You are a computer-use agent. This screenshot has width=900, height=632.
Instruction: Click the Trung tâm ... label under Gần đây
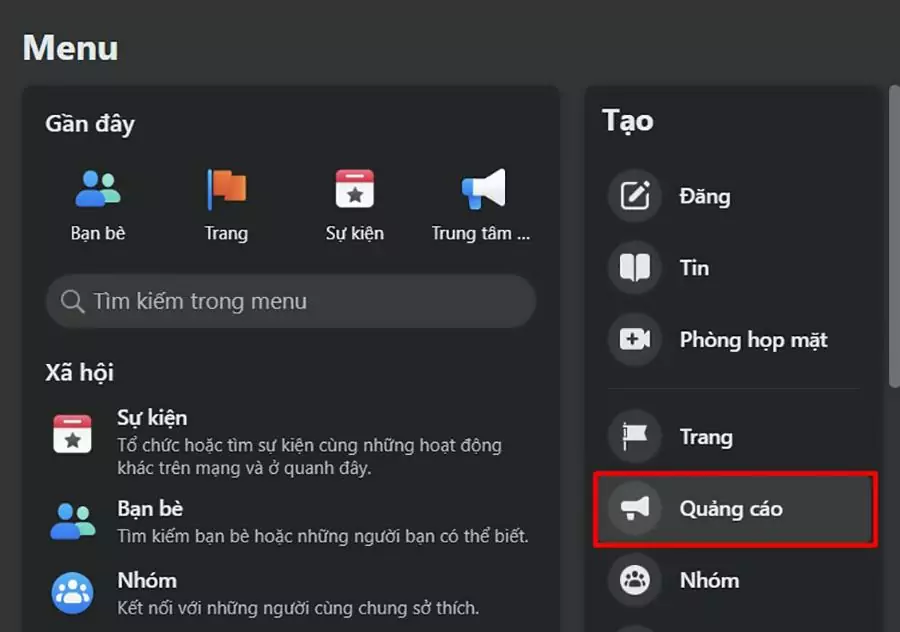481,233
